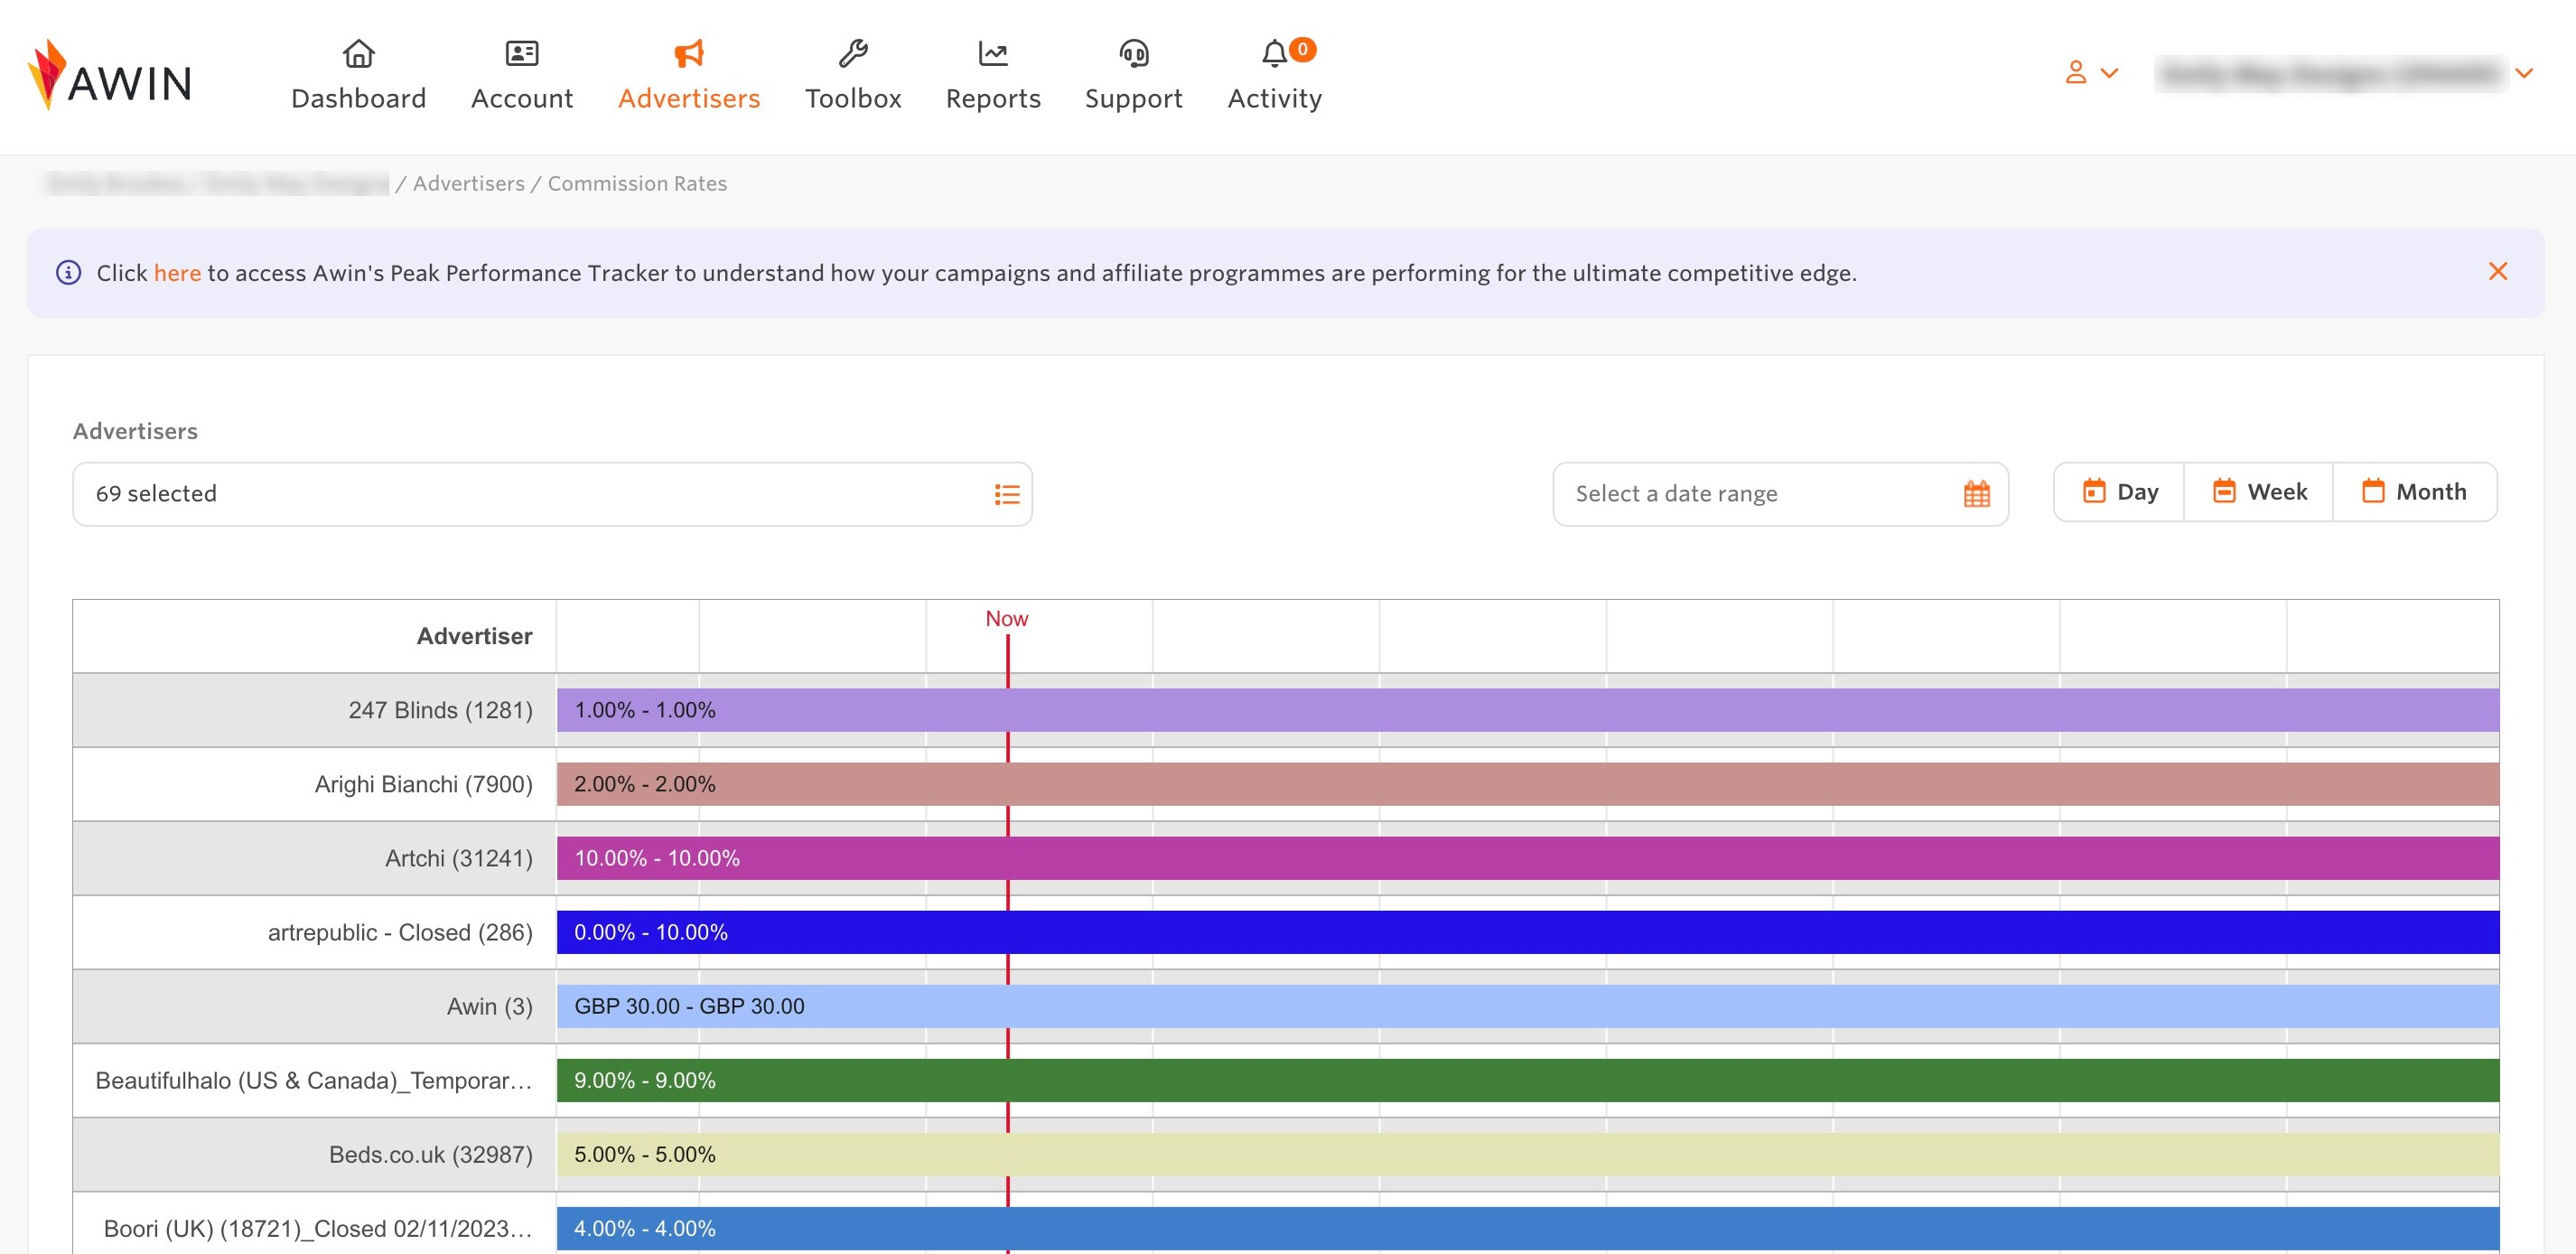Click the Reports chart icon

point(993,53)
